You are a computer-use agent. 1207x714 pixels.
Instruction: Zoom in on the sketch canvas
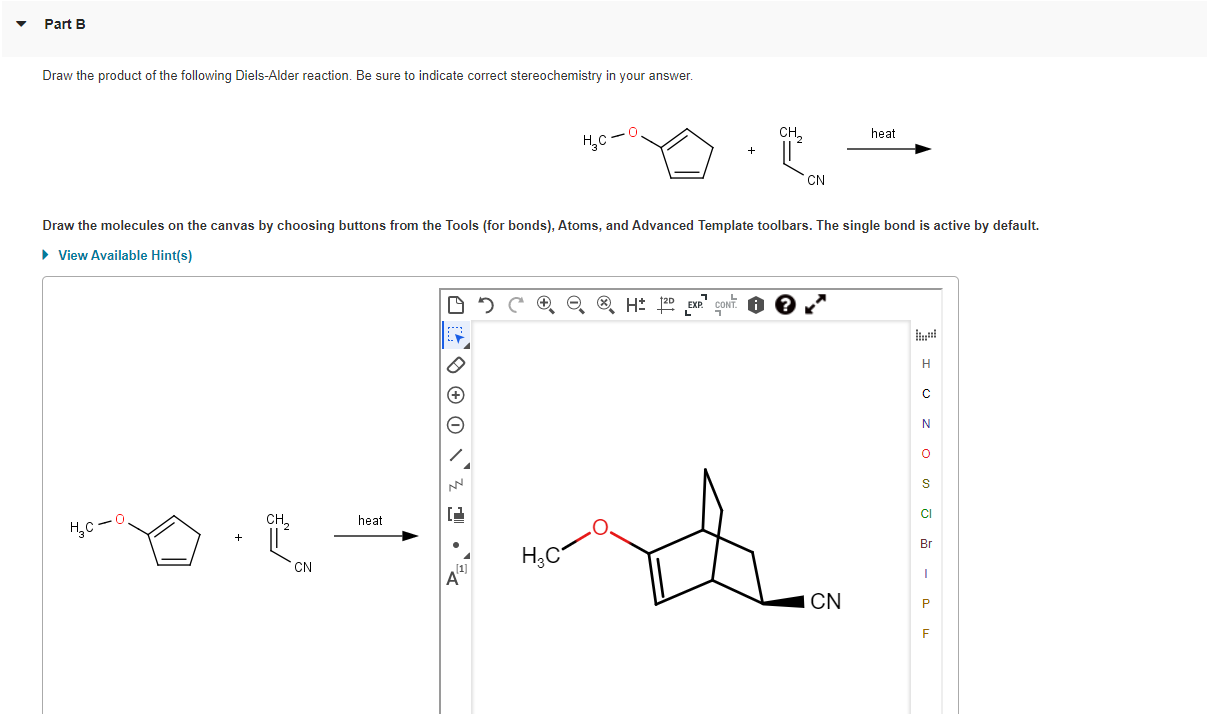click(x=546, y=305)
